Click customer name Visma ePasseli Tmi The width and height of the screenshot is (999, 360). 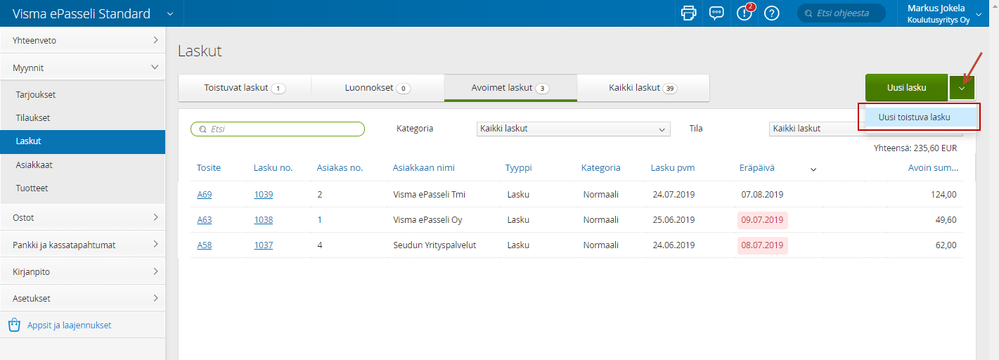[429, 194]
